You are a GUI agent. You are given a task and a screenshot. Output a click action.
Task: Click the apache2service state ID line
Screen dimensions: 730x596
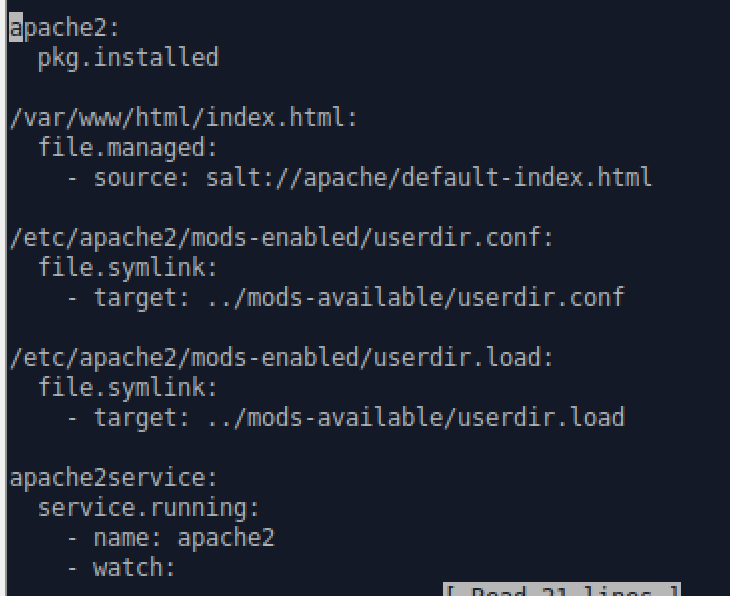pyautogui.click(x=114, y=478)
